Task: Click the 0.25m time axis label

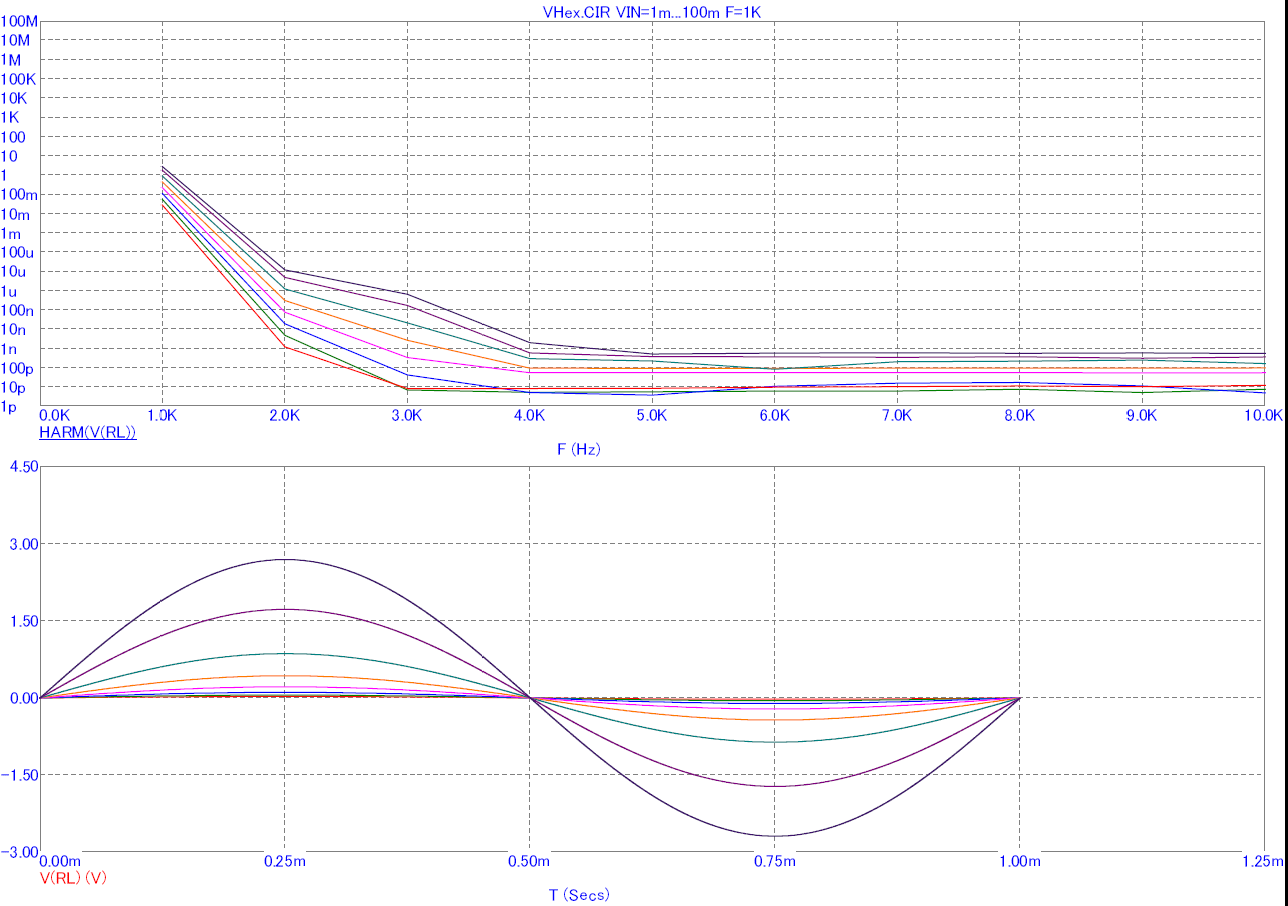Action: click(x=285, y=860)
